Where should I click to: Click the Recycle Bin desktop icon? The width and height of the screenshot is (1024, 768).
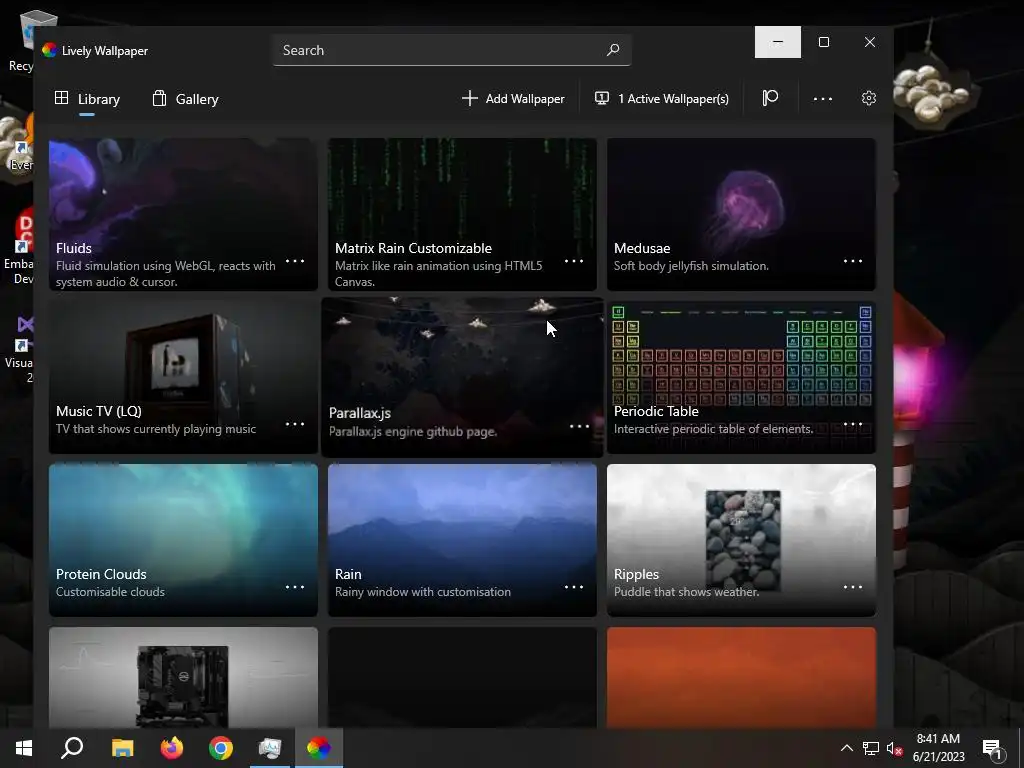coord(23,40)
